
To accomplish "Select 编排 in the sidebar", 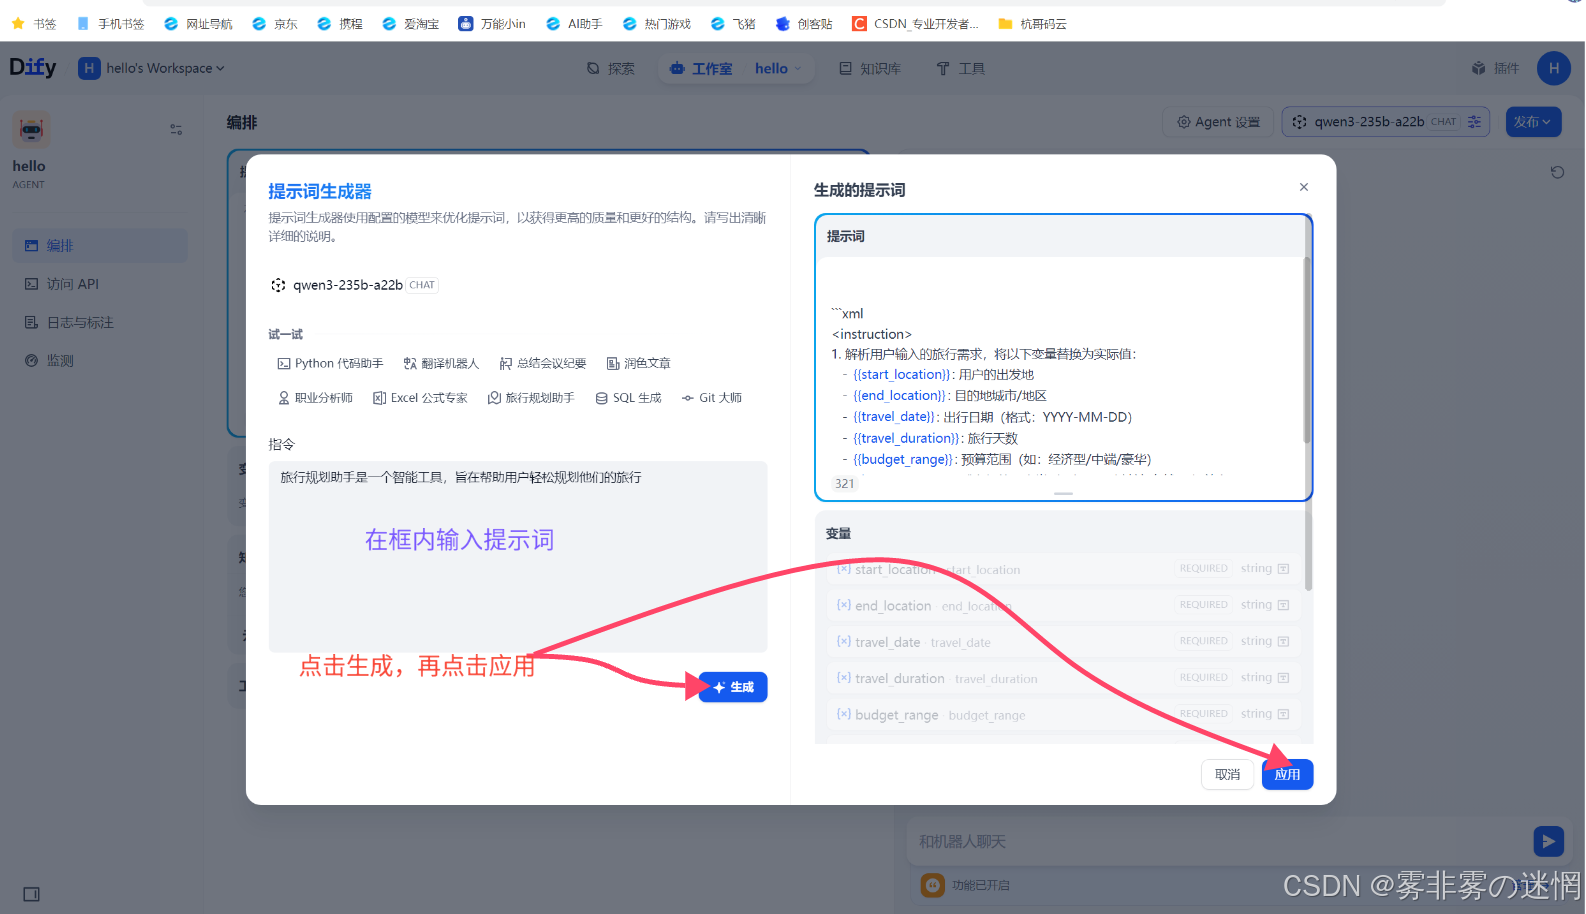I will (x=99, y=245).
